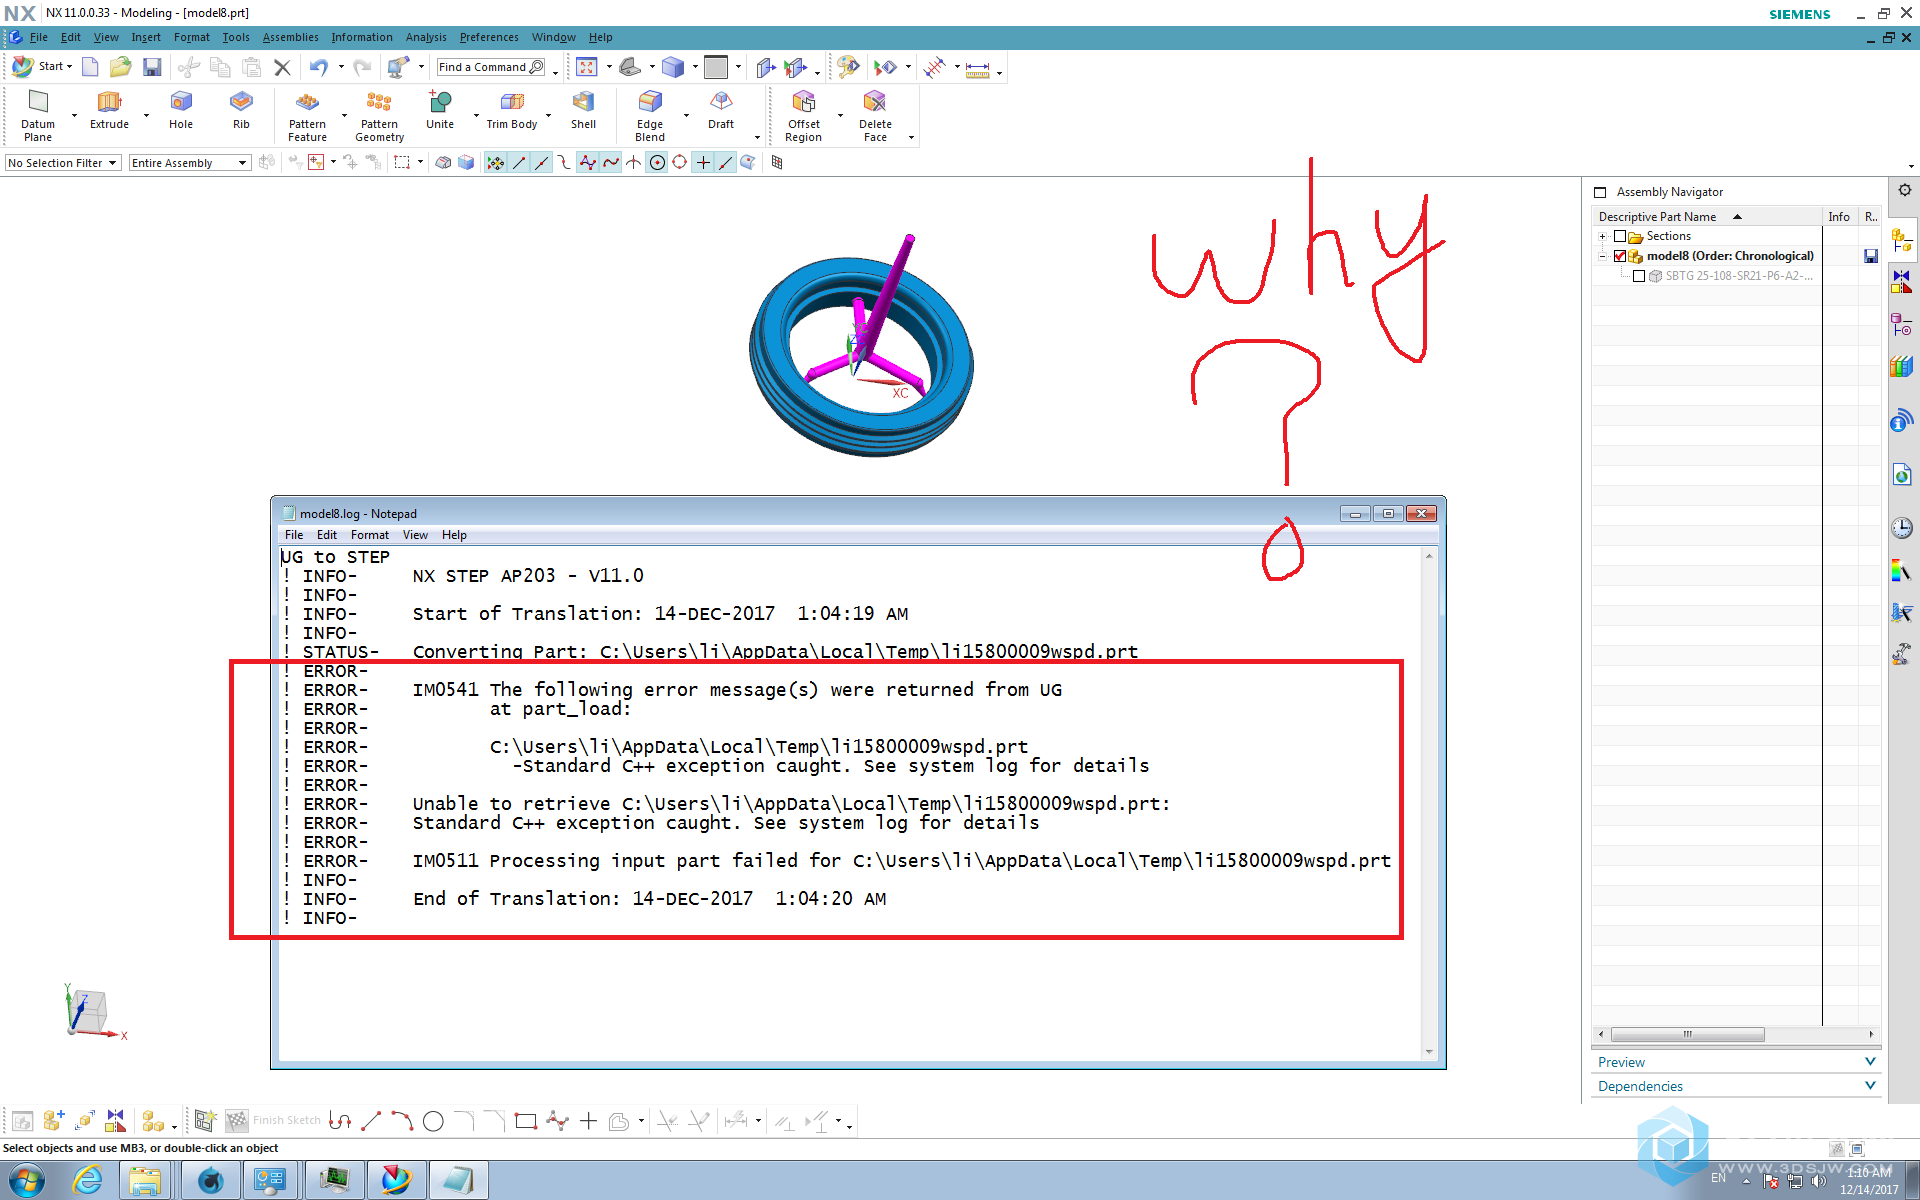This screenshot has width=1920, height=1200.
Task: Activate the Shell tool
Action: pyautogui.click(x=583, y=110)
